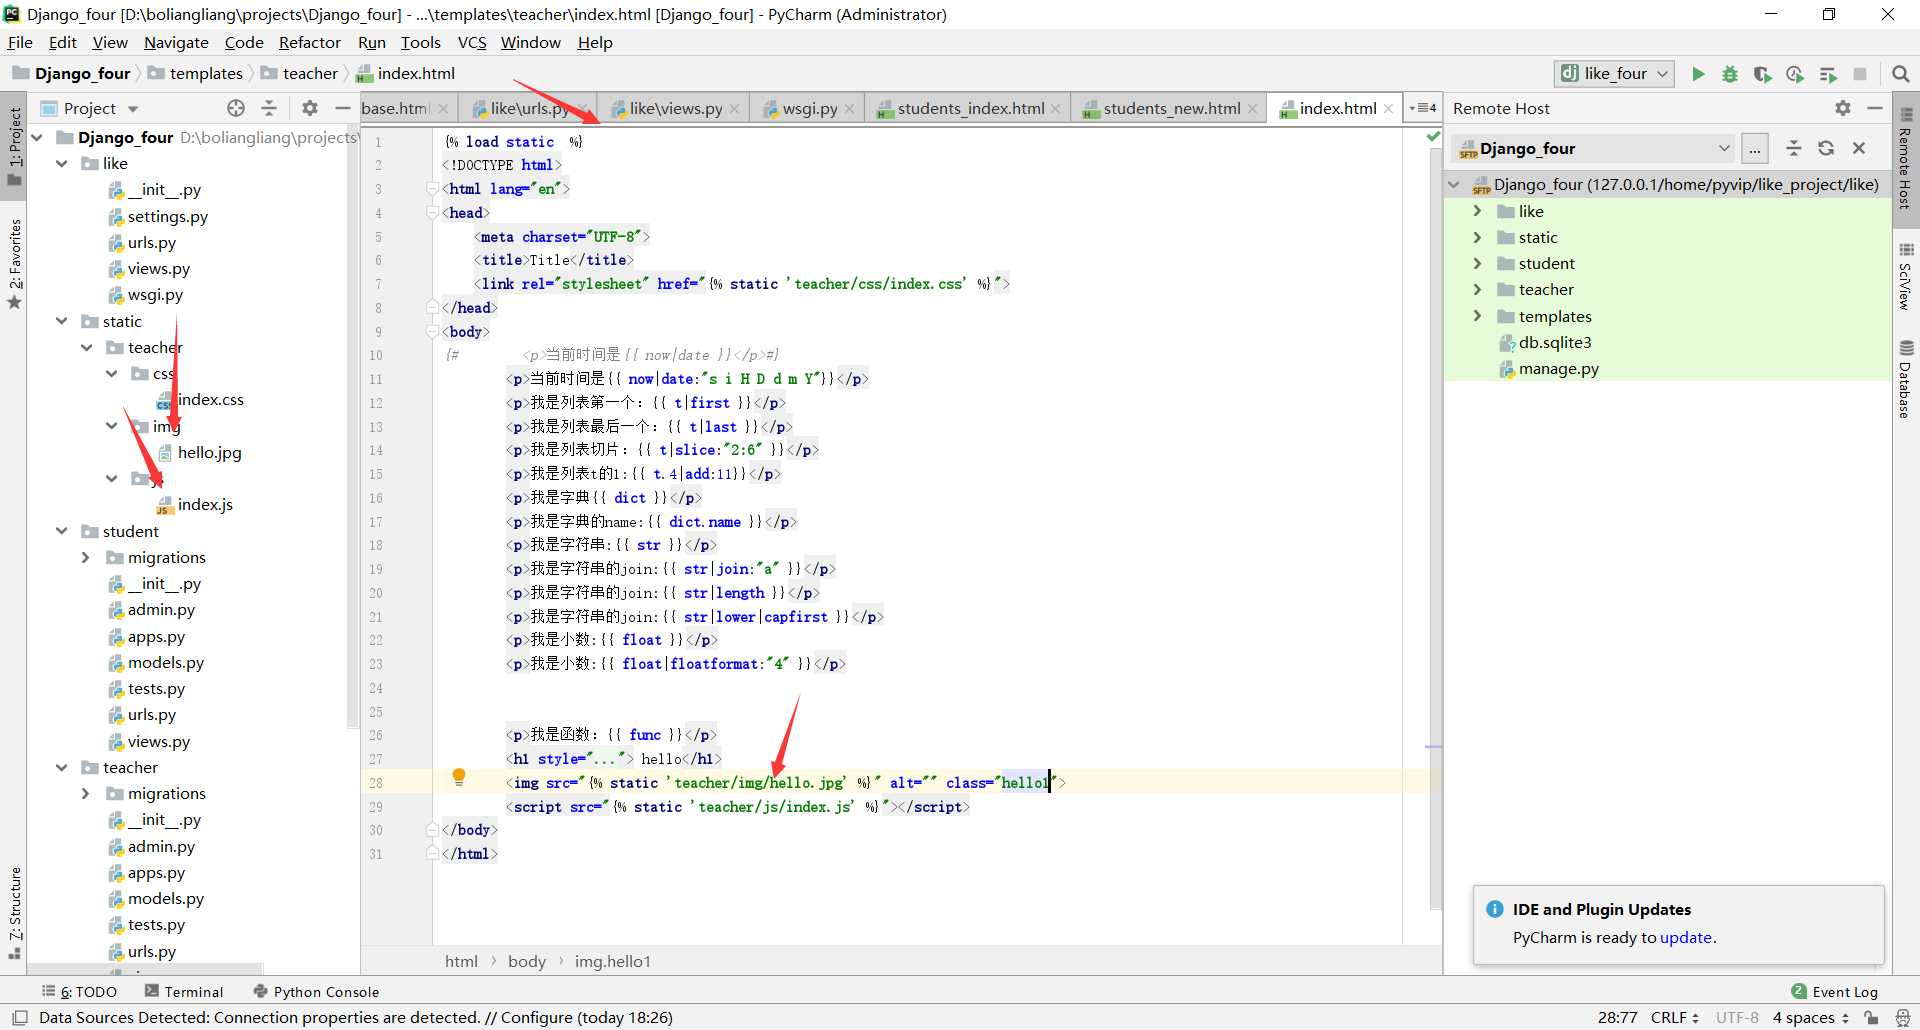Switch to students_index.html tab

970,108
